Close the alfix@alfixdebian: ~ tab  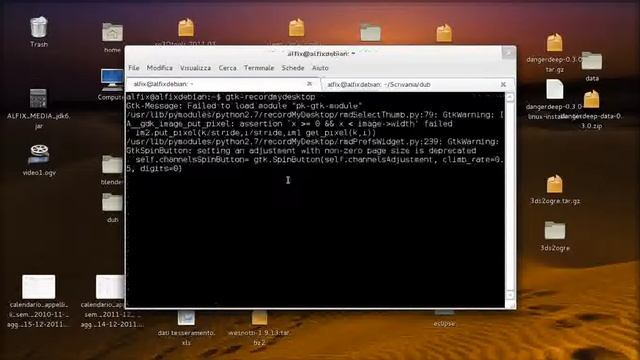[309, 84]
